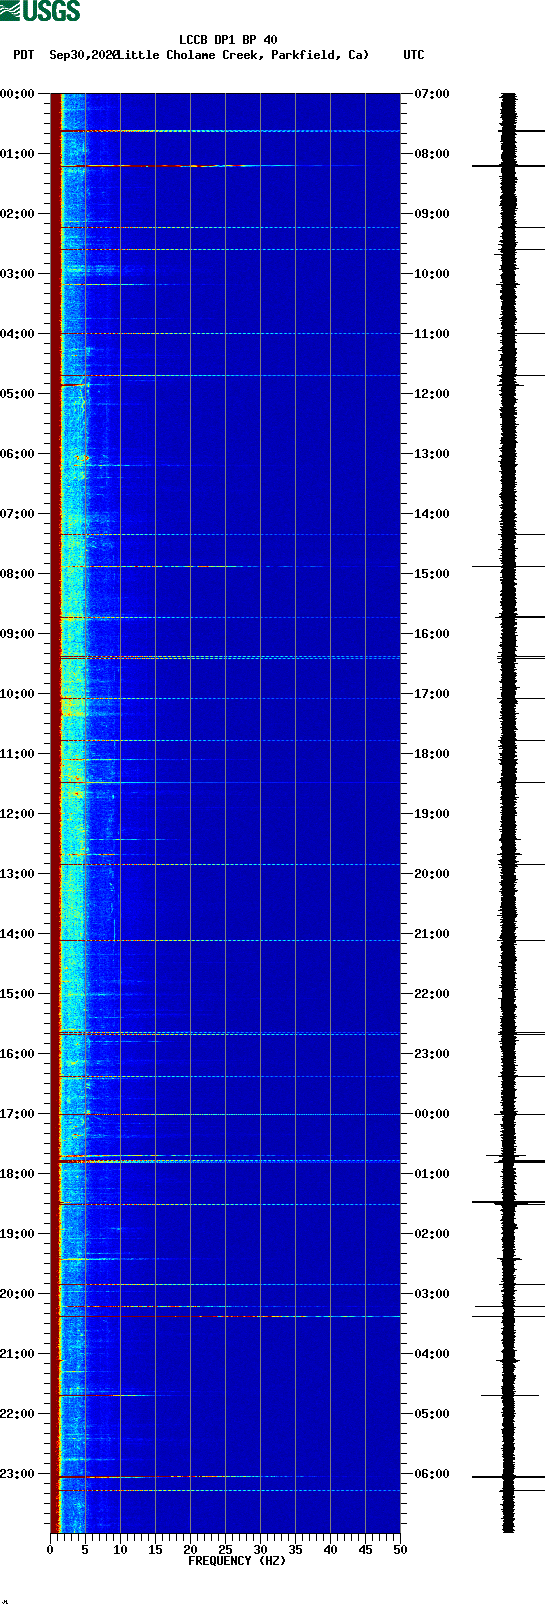Click the 14:00 UTC time label

pos(432,514)
